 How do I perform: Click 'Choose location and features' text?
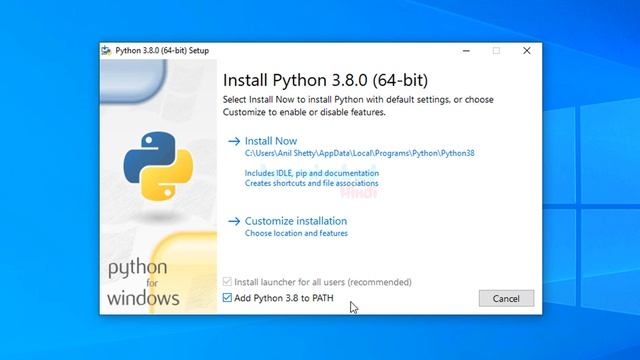click(296, 233)
